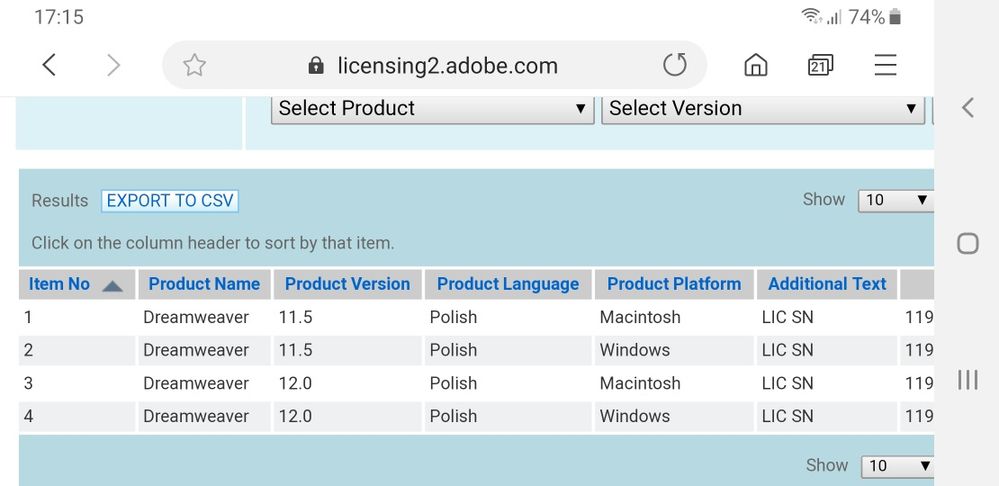
Task: Select Dreamweaver in item row 2
Action: click(196, 350)
